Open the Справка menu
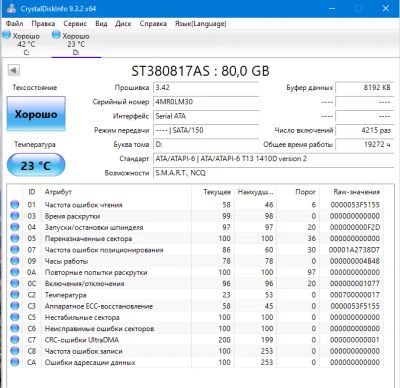This screenshot has height=388, width=400. click(153, 24)
